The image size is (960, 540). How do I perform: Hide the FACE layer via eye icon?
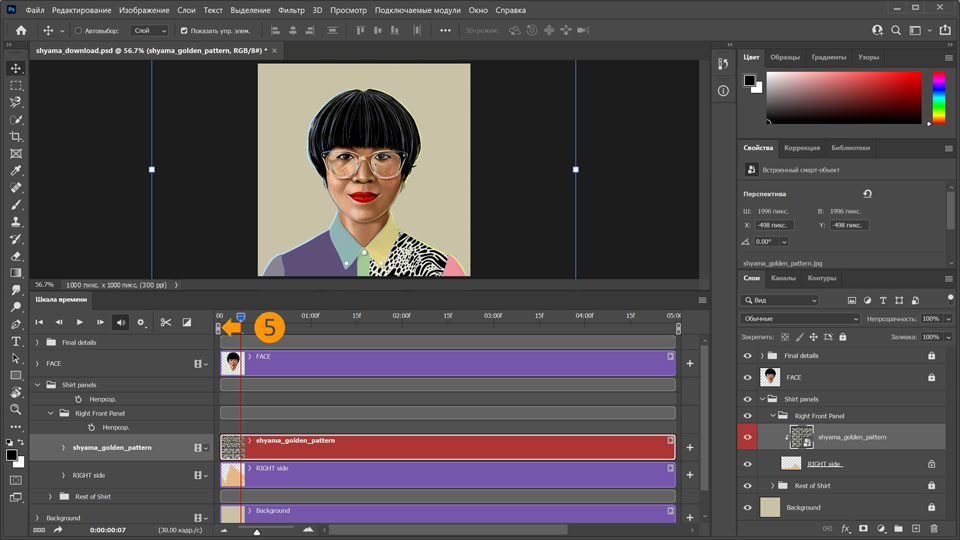pyautogui.click(x=747, y=378)
